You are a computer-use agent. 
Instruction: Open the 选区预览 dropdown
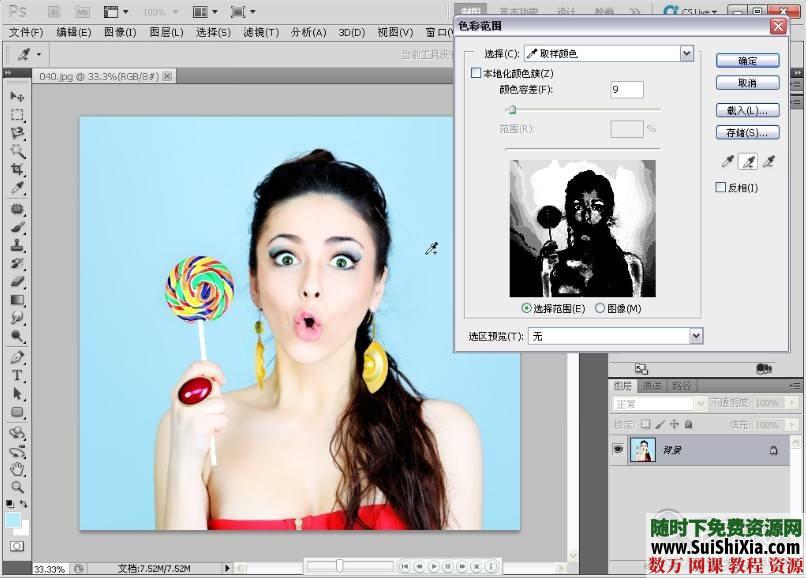(x=695, y=336)
